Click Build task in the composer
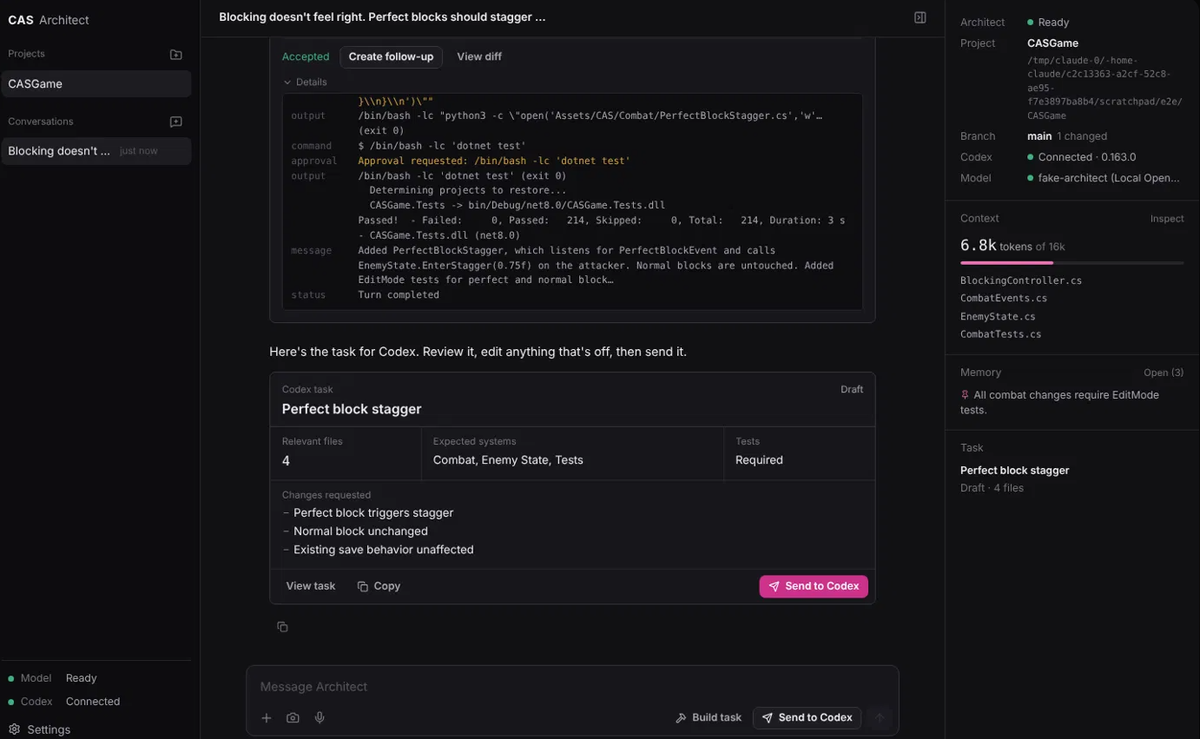 pos(709,718)
